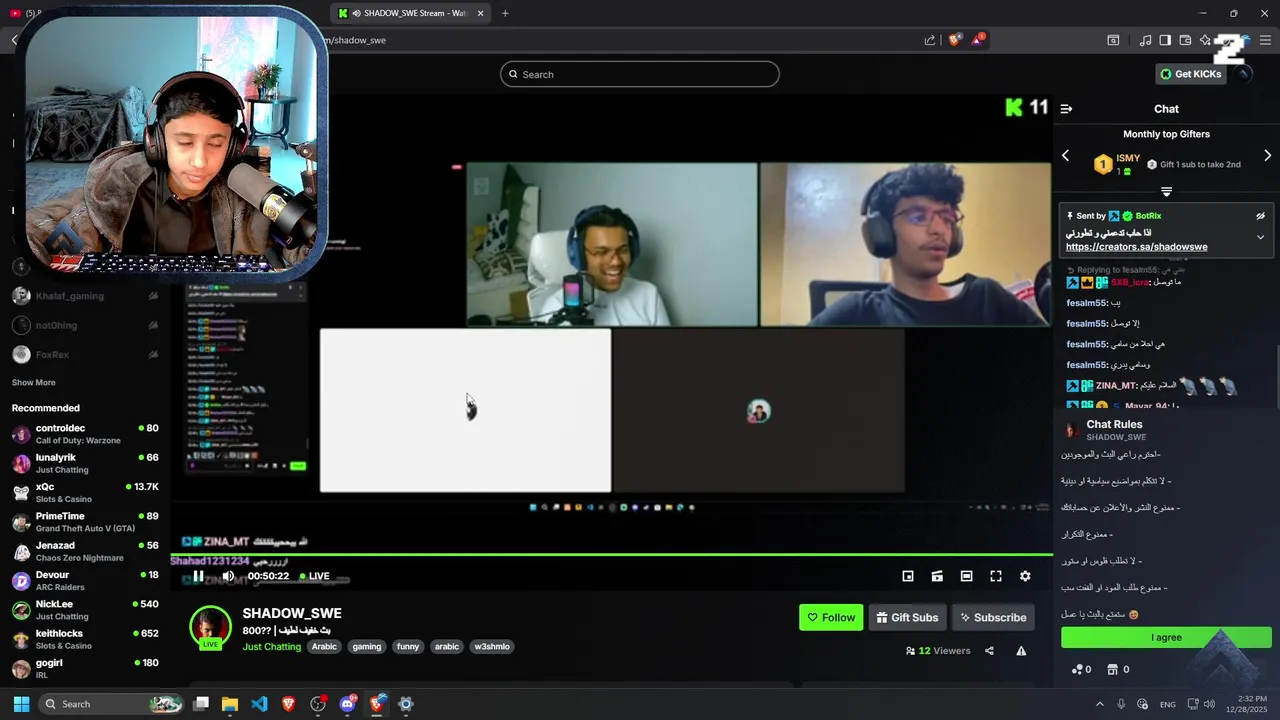Click share page icon in address bar
Image resolution: width=1280 pixels, height=720 pixels.
(x=930, y=40)
